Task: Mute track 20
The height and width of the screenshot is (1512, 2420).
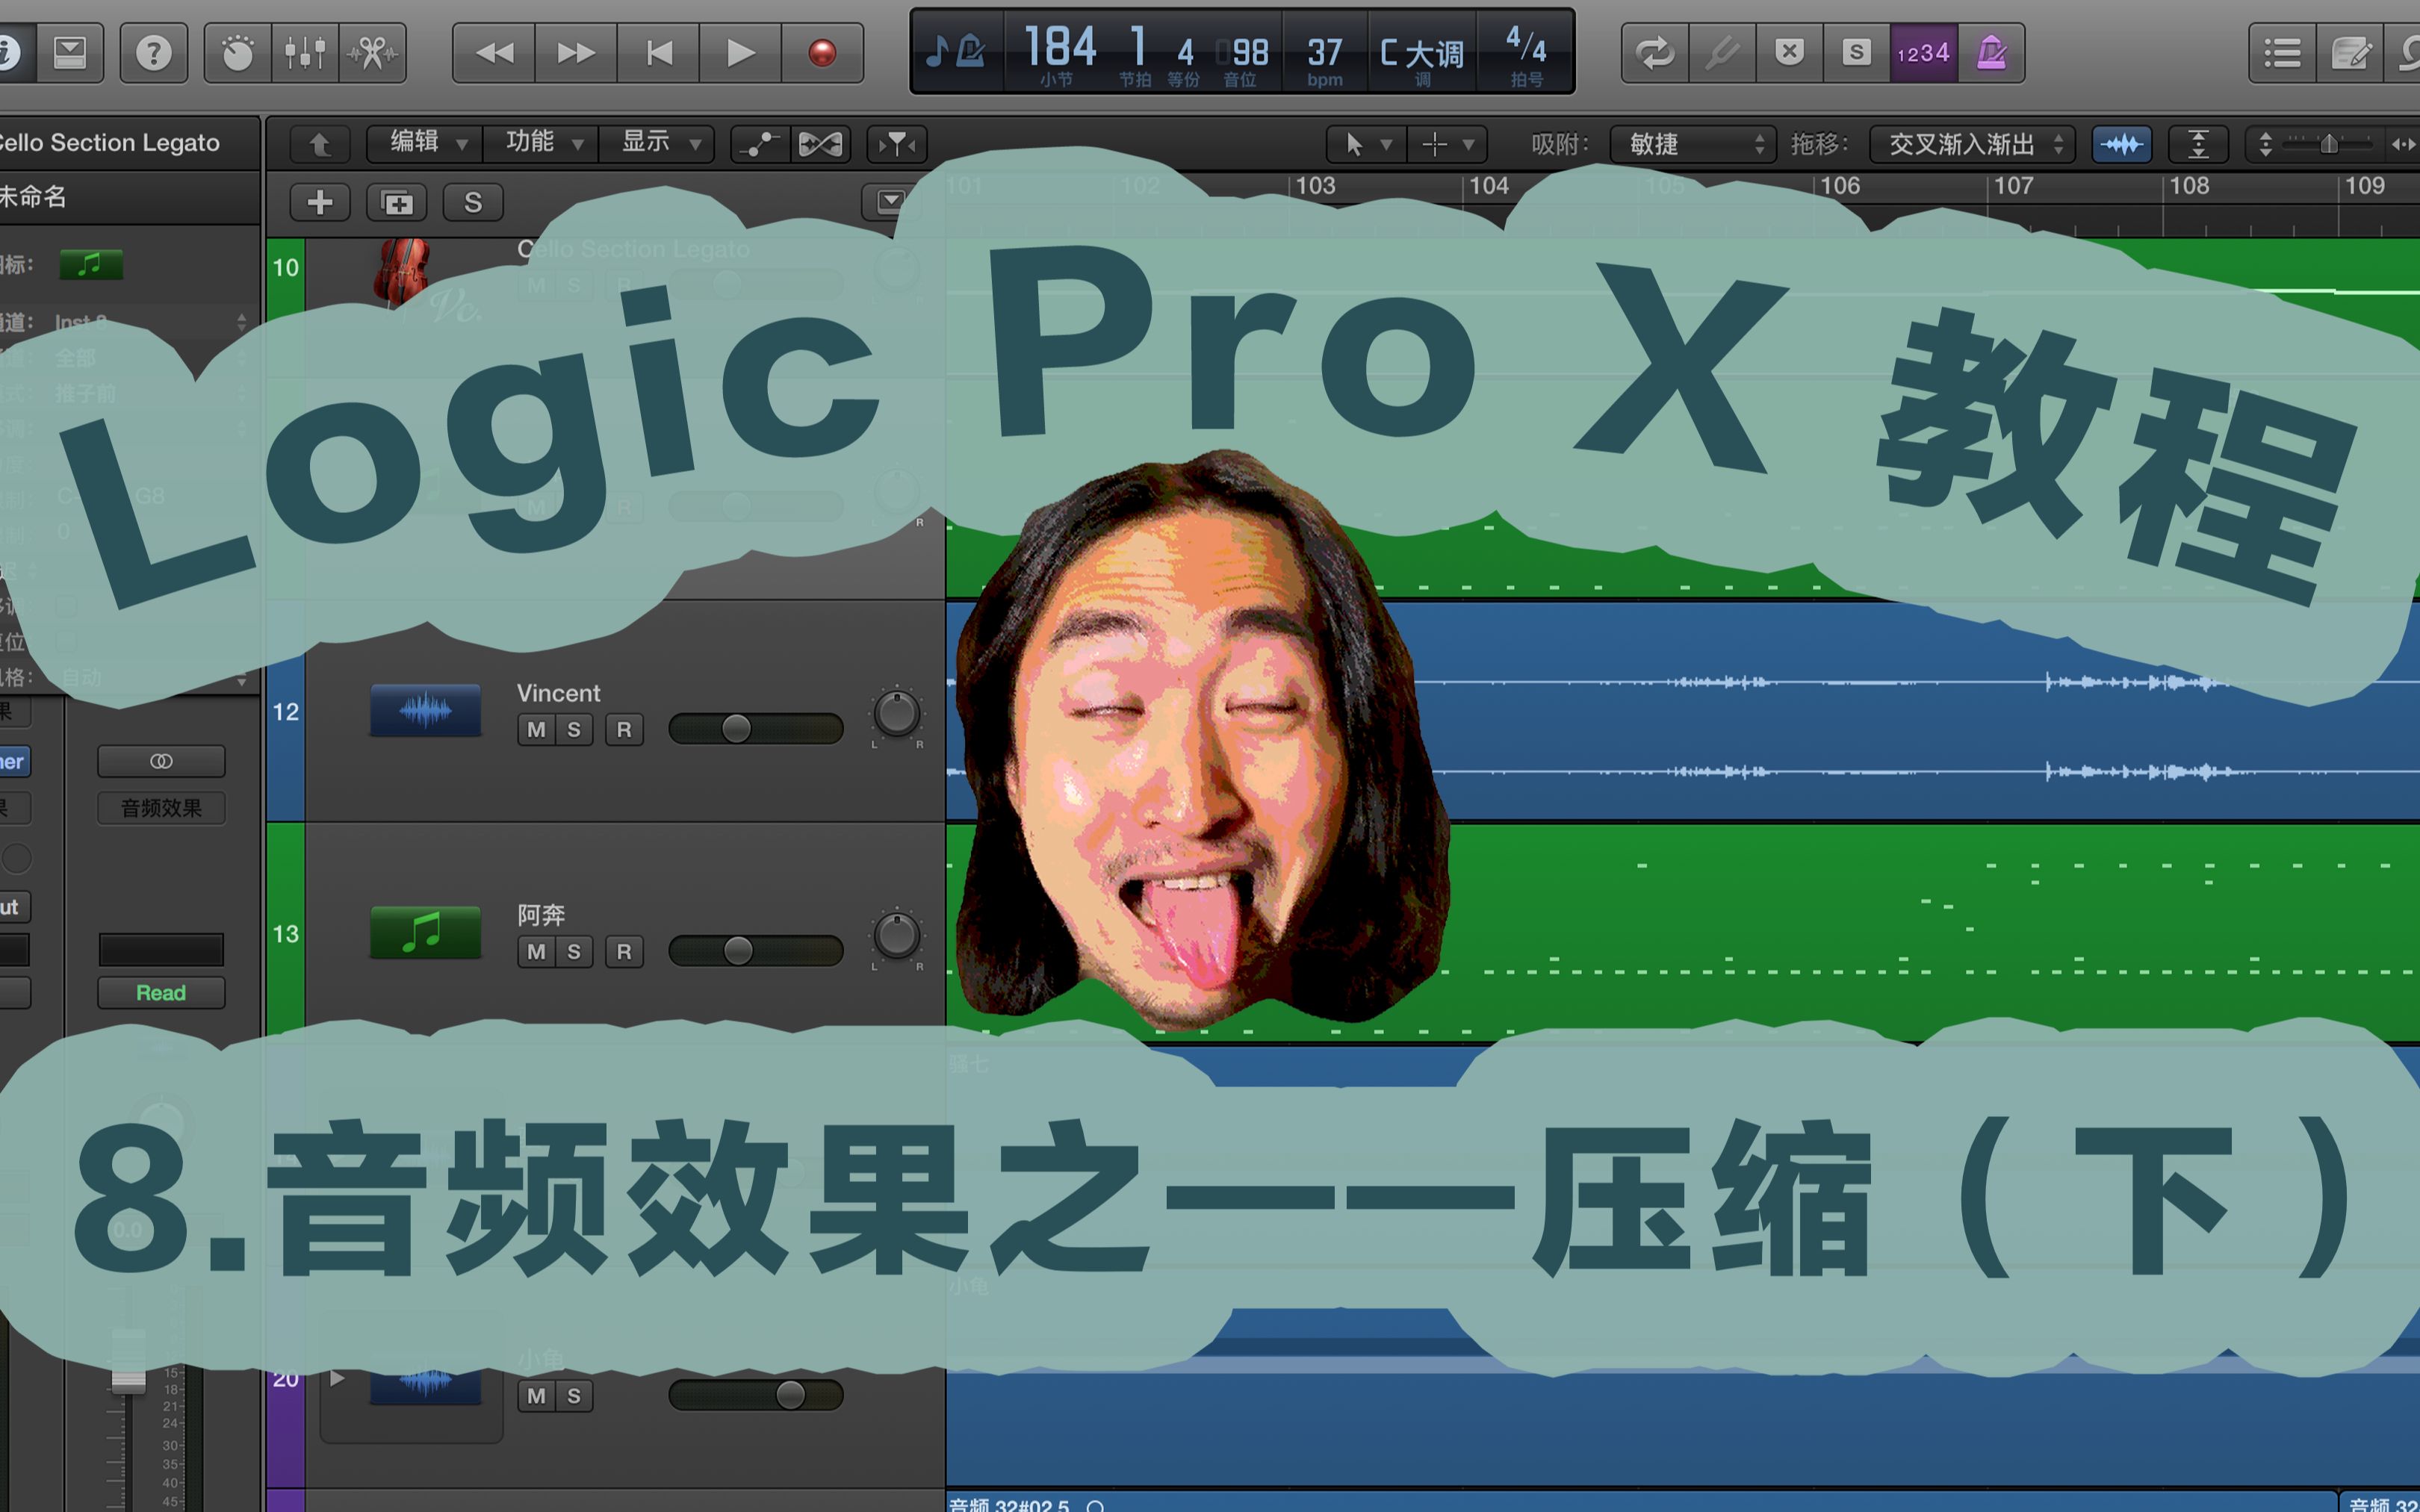Action: pyautogui.click(x=536, y=1396)
